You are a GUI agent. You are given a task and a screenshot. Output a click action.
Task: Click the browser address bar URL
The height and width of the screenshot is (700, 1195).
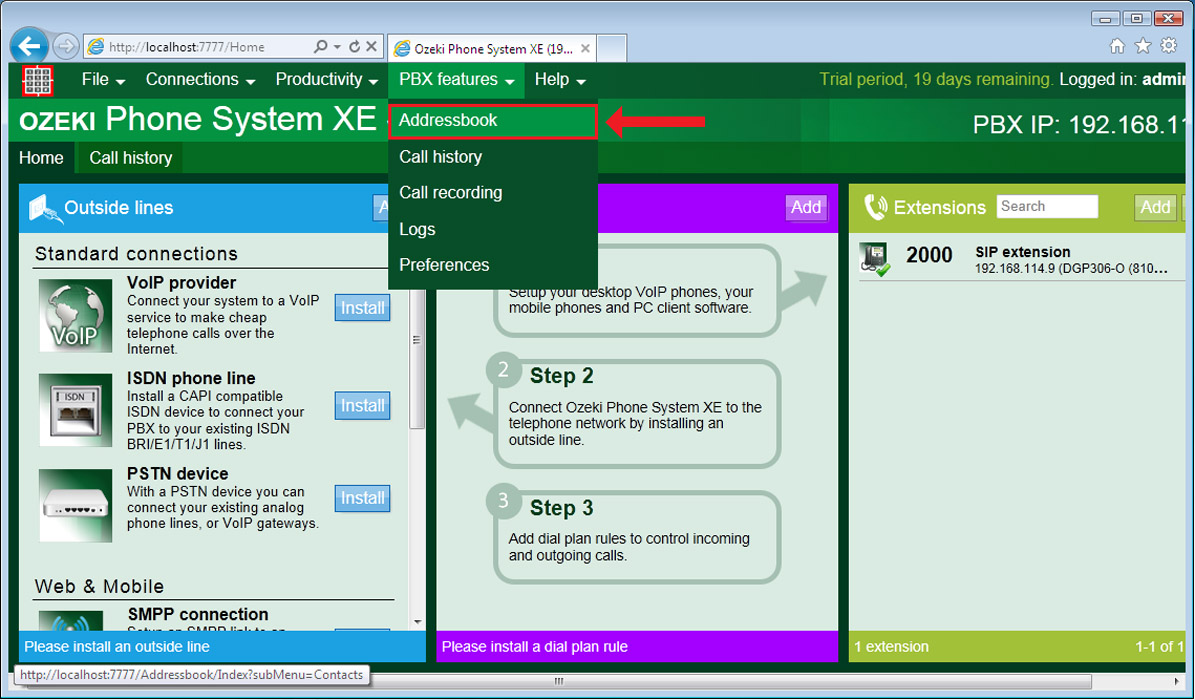point(187,47)
